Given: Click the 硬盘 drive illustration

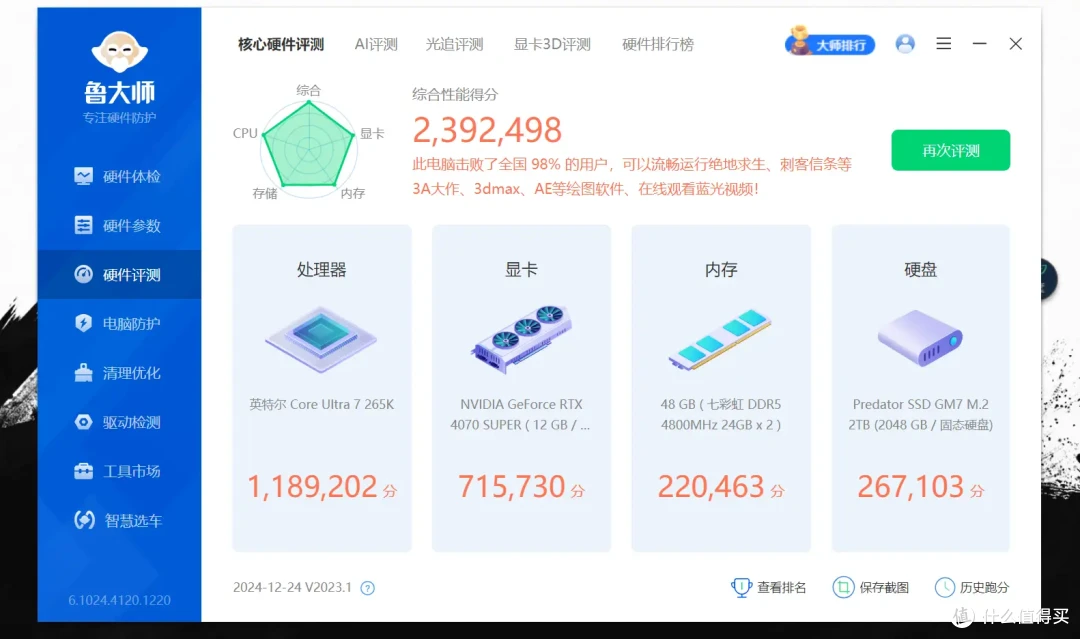Looking at the screenshot, I should coord(920,337).
